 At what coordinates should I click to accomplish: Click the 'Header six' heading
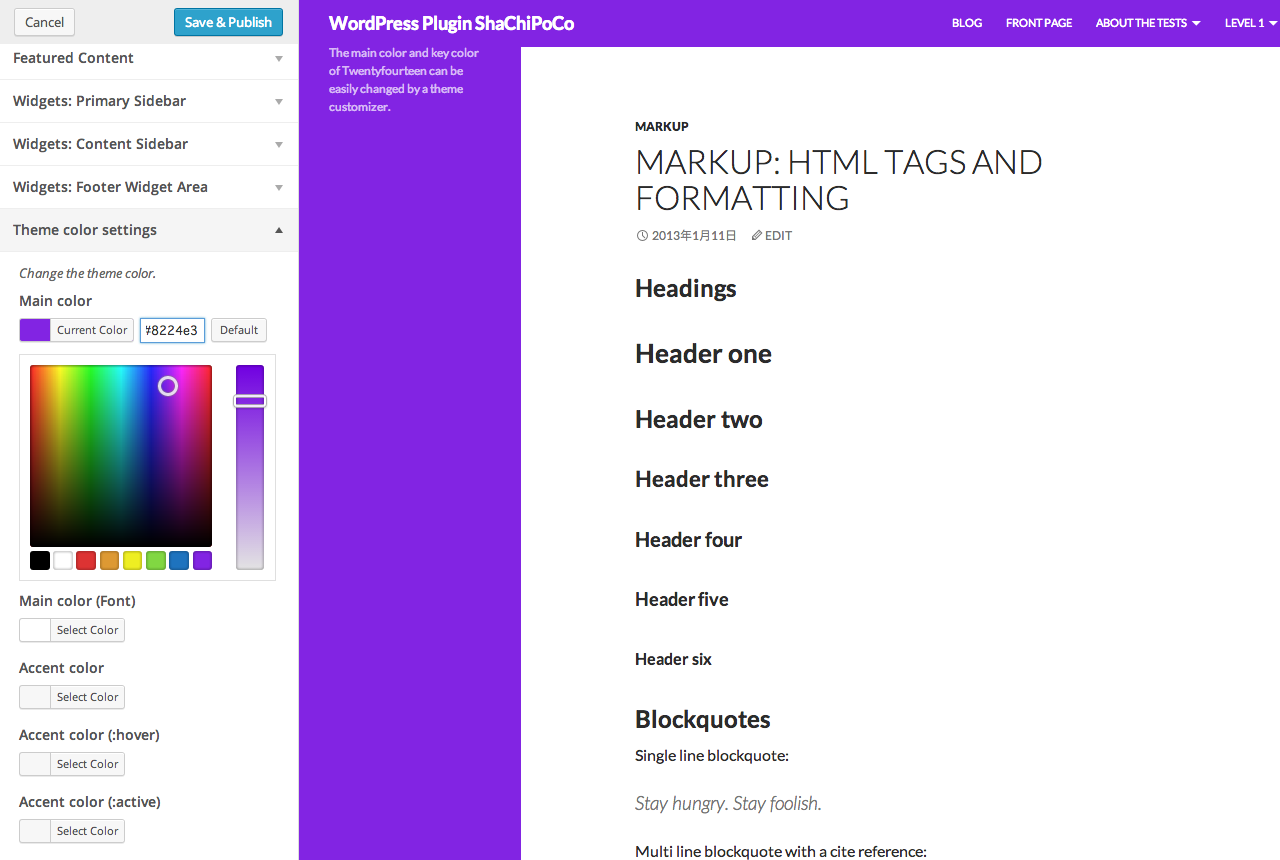673,659
